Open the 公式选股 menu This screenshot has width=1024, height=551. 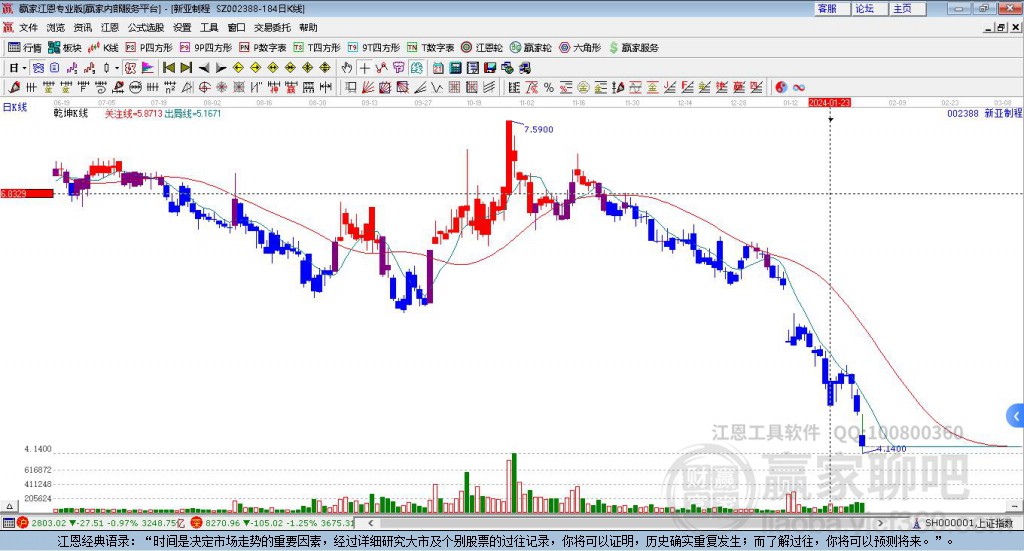(146, 27)
